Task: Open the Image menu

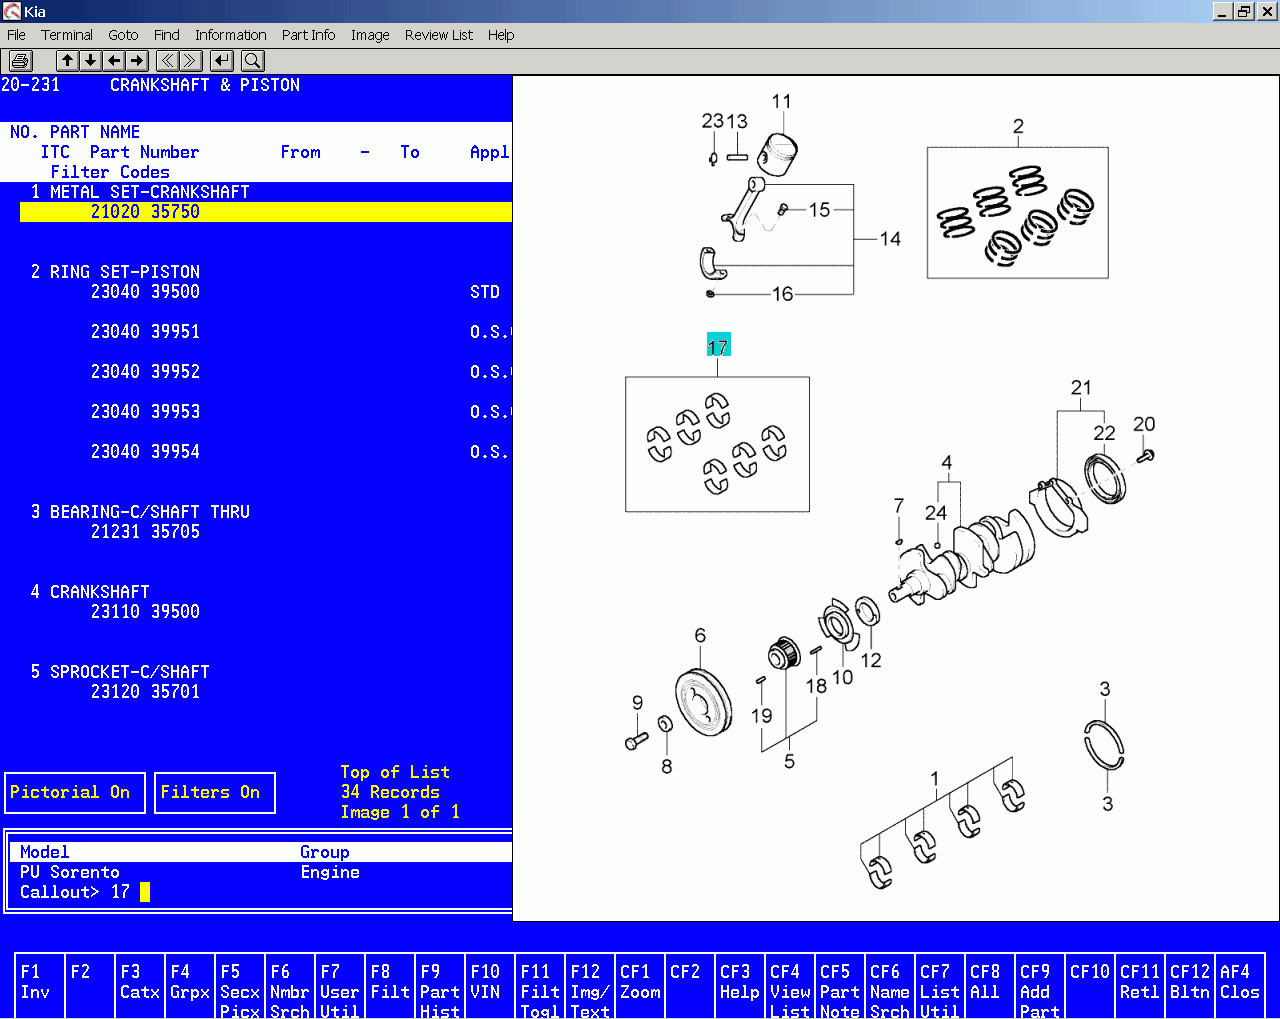Action: pyautogui.click(x=370, y=35)
